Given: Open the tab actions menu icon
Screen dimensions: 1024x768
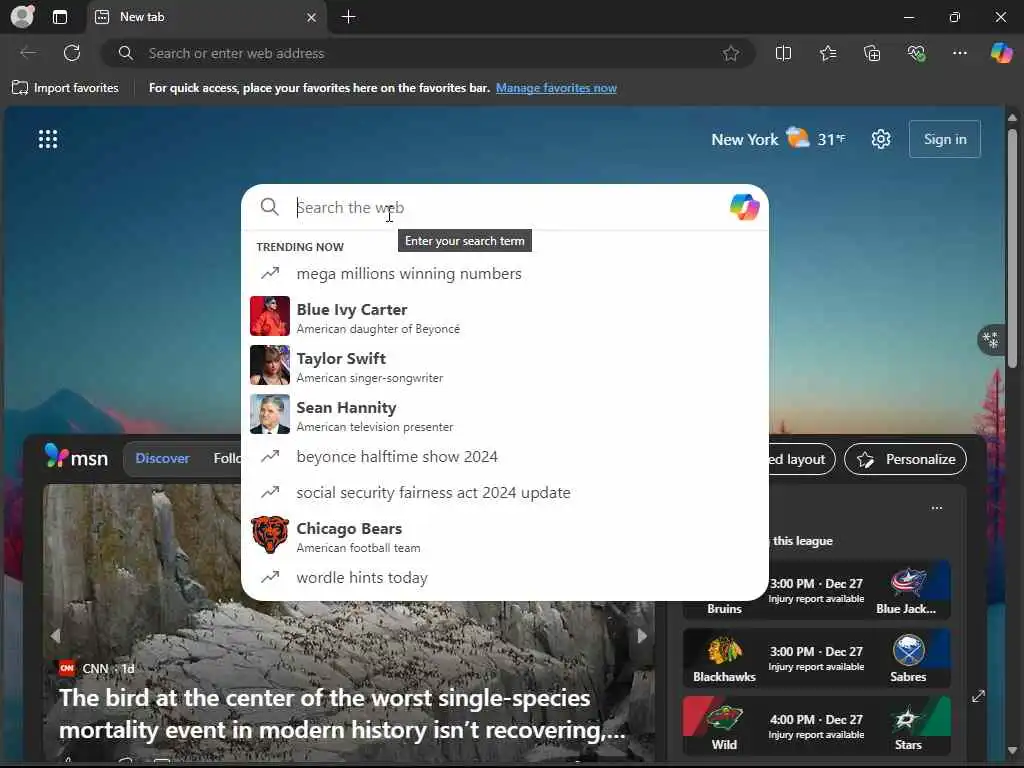Looking at the screenshot, I should (x=59, y=17).
